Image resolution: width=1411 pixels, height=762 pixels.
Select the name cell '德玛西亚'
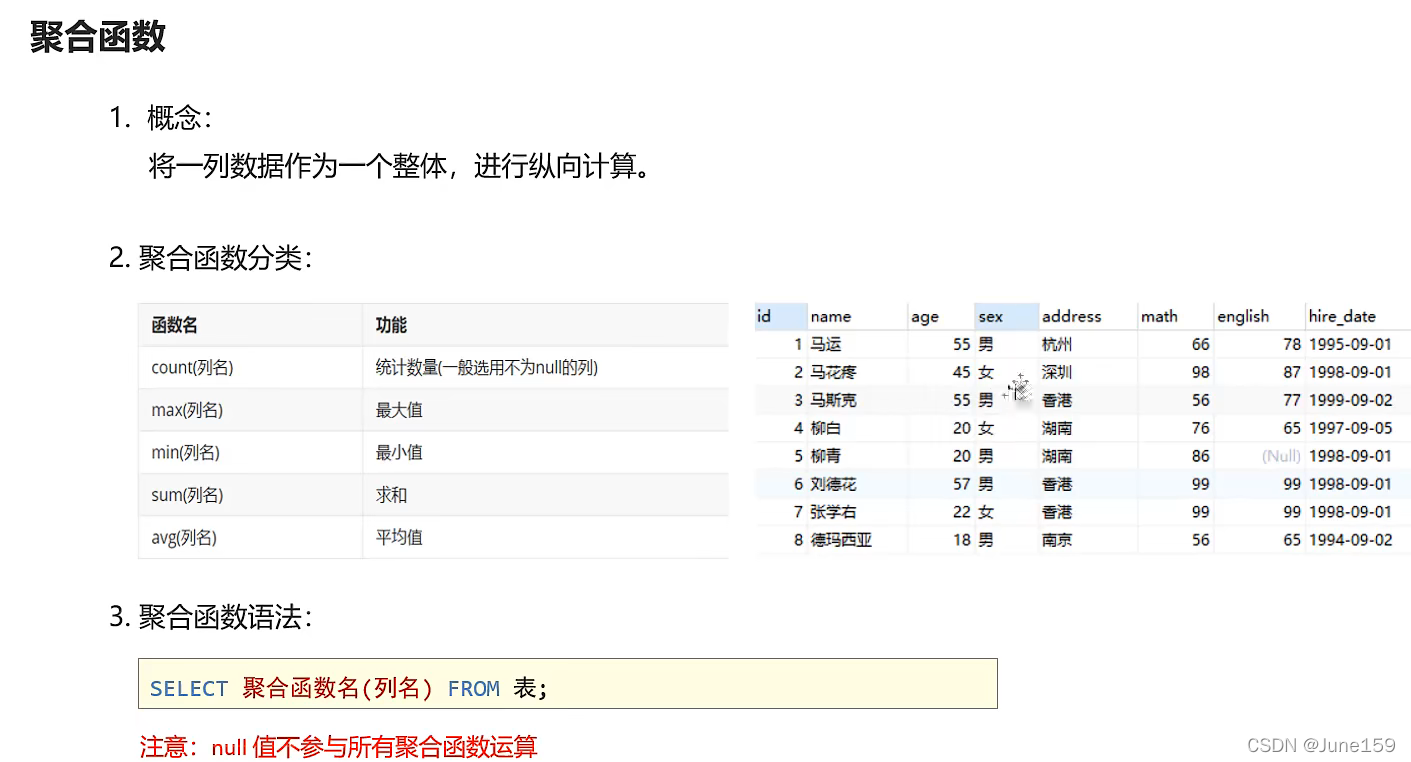841,540
